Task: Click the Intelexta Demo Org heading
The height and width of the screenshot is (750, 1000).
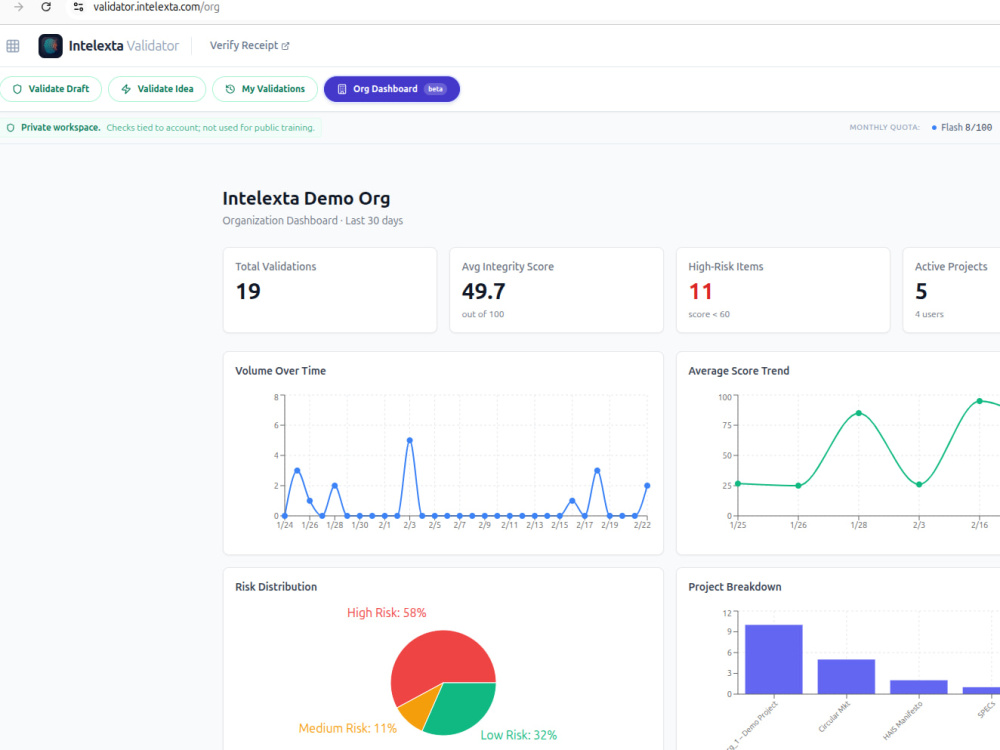Action: tap(306, 198)
